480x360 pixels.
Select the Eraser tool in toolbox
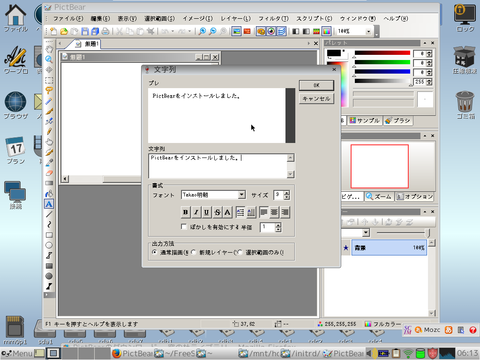[x=49, y=173]
